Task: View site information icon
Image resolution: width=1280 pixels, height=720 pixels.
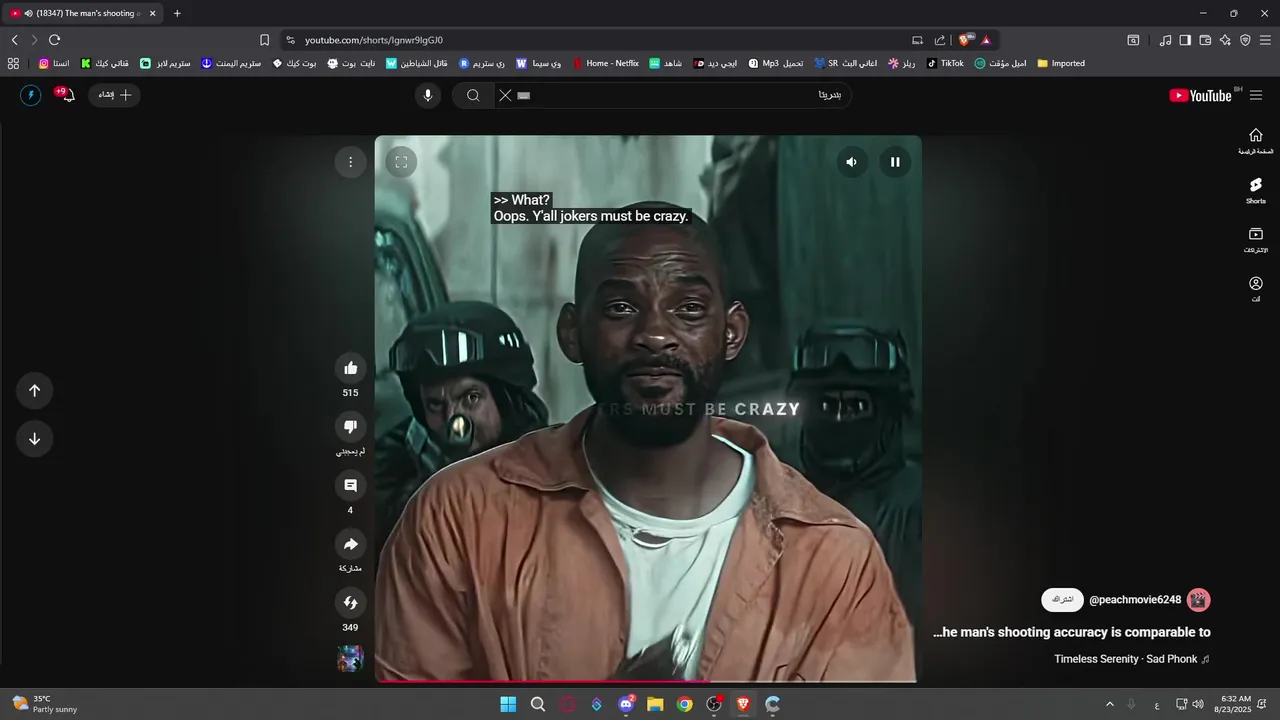Action: click(x=290, y=40)
